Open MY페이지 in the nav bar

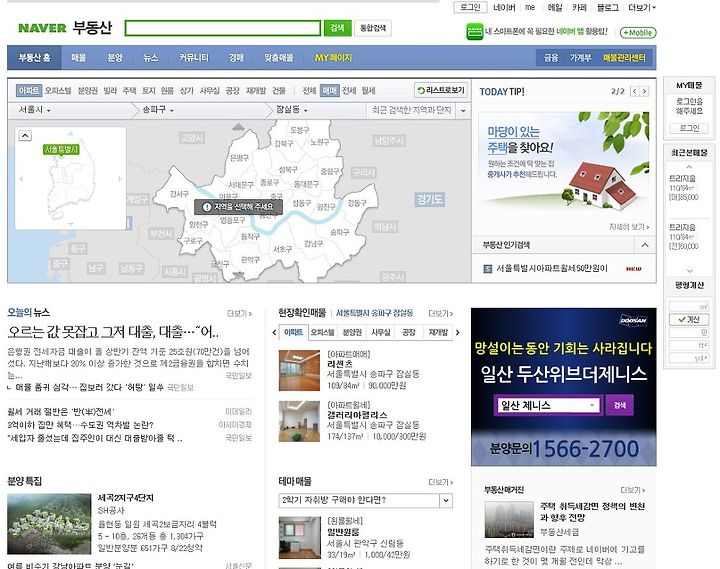pyautogui.click(x=333, y=57)
